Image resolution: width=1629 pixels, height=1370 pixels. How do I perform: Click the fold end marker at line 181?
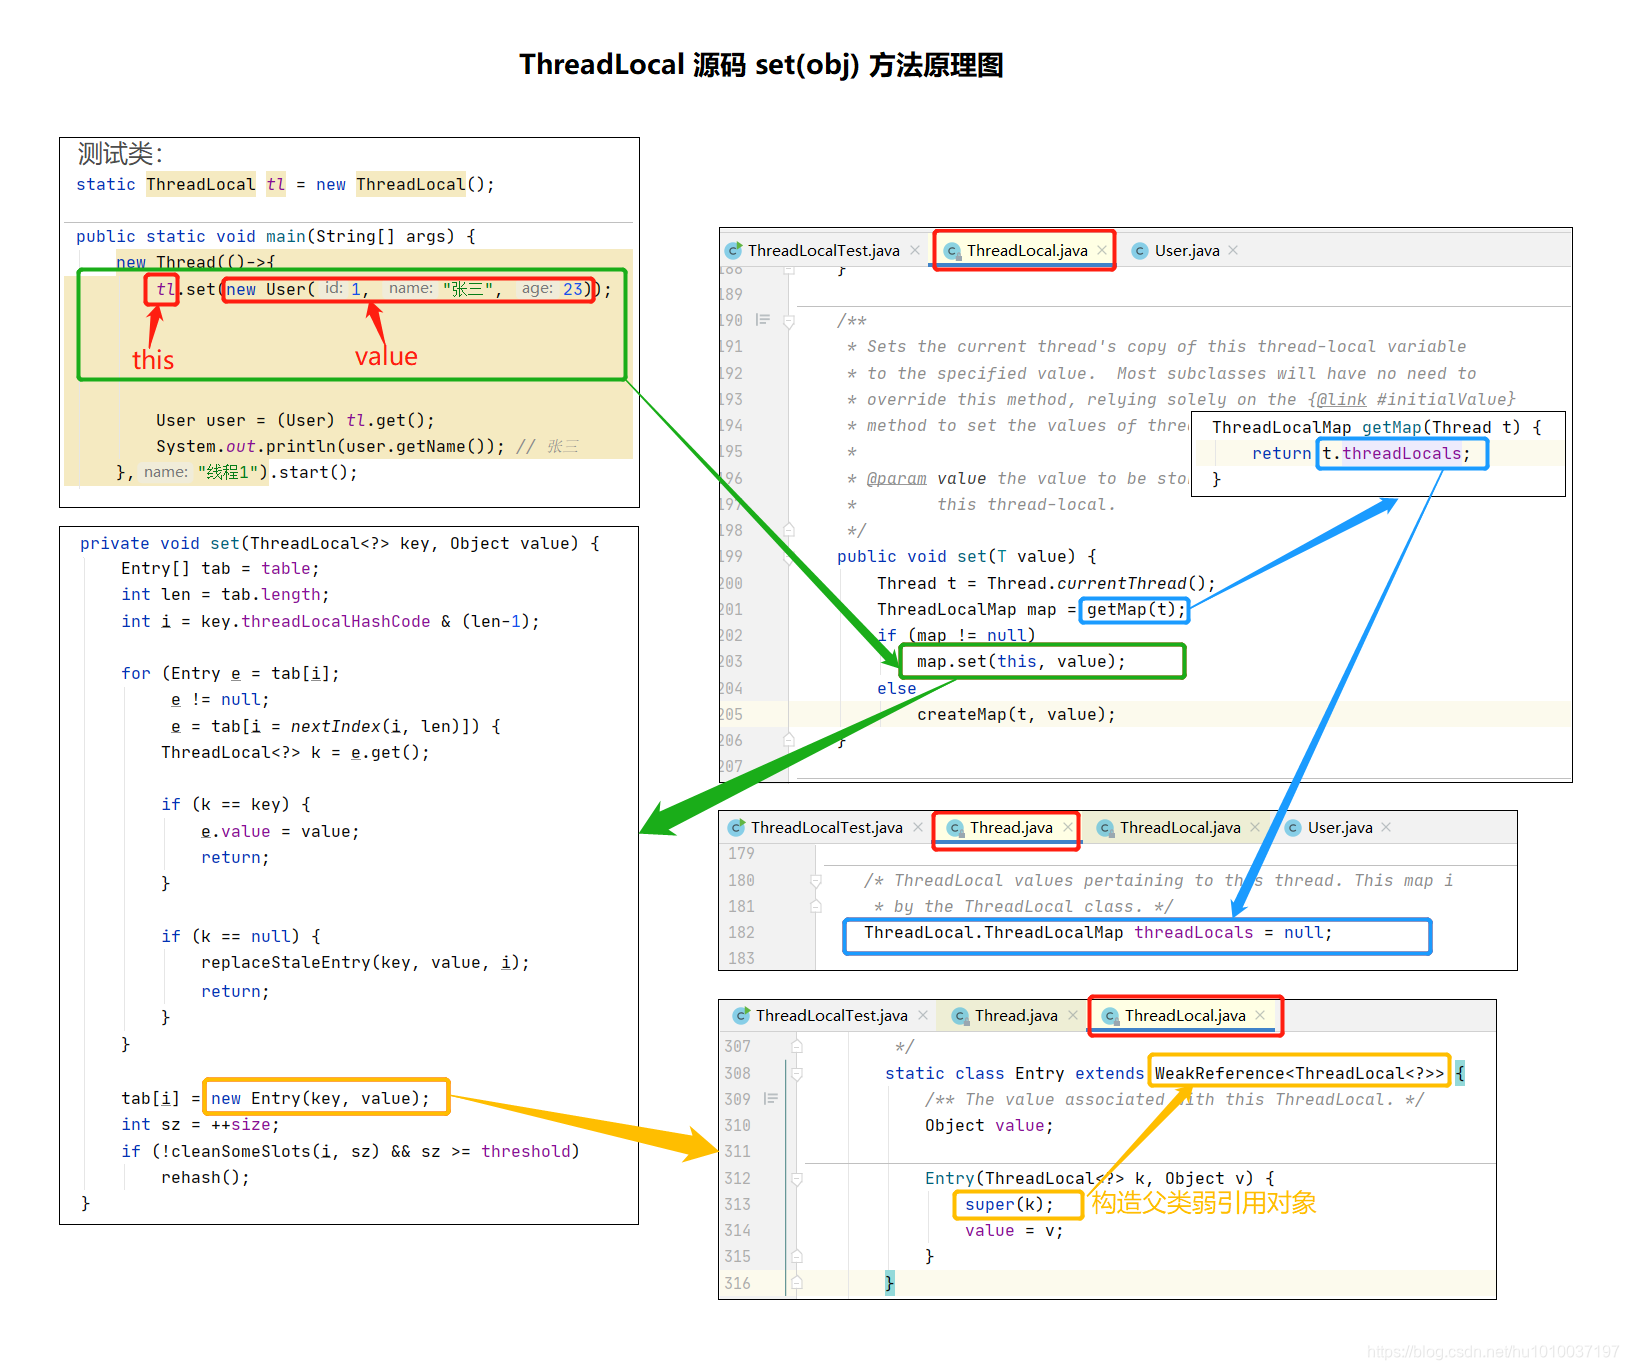816,907
